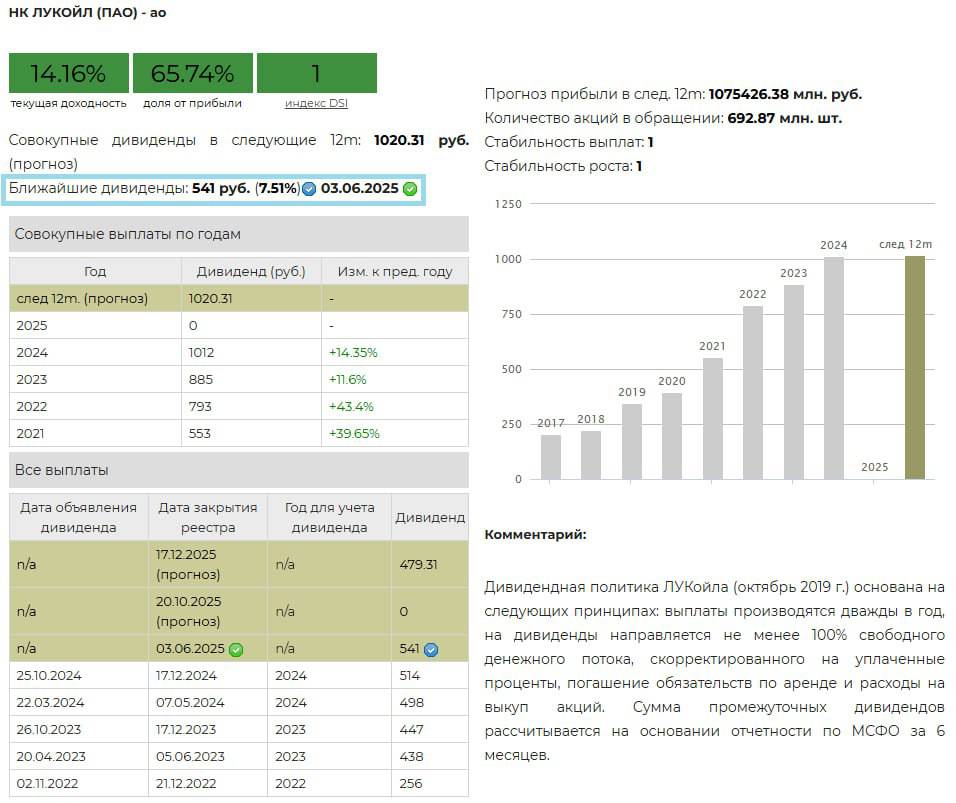Click the Дата закрытия реестра column header
956x803 pixels.
click(208, 517)
